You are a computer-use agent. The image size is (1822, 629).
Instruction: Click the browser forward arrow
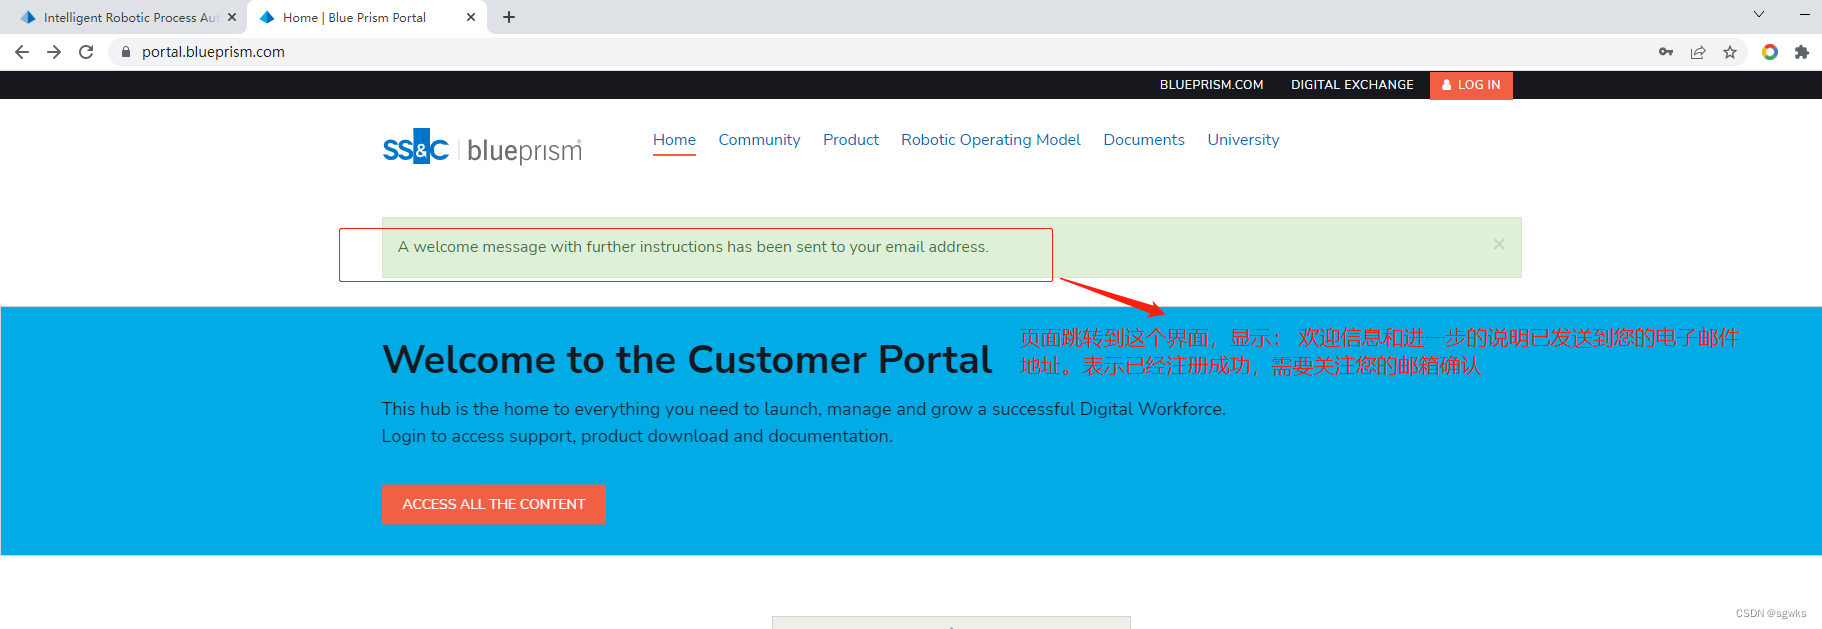pos(54,52)
